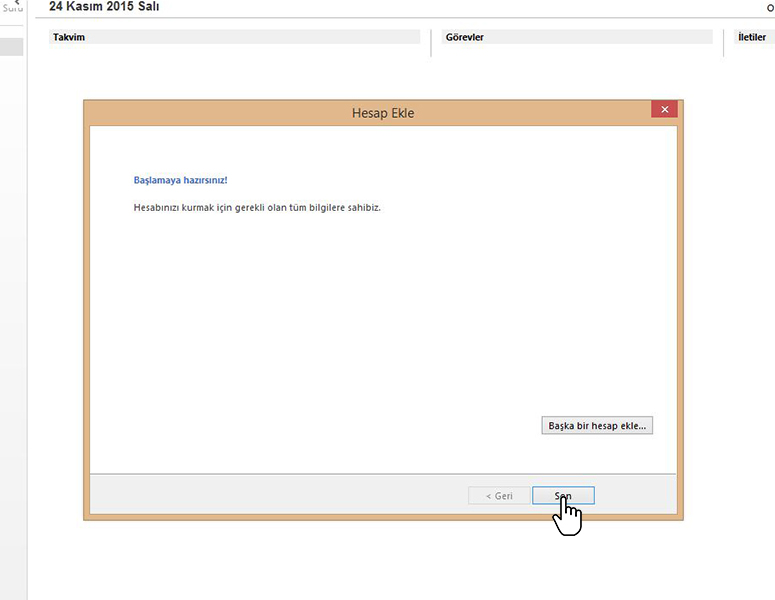Click the Hesap Ekle dialog title bar
The height and width of the screenshot is (600, 775).
[x=382, y=113]
